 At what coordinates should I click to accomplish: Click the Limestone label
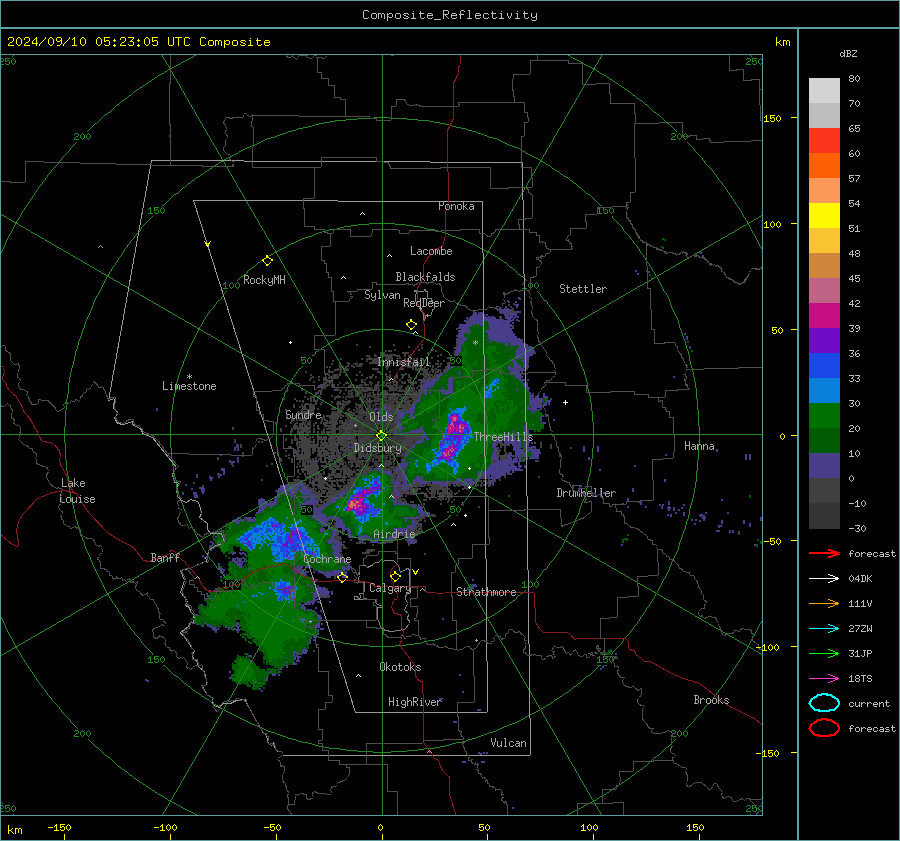[x=189, y=386]
